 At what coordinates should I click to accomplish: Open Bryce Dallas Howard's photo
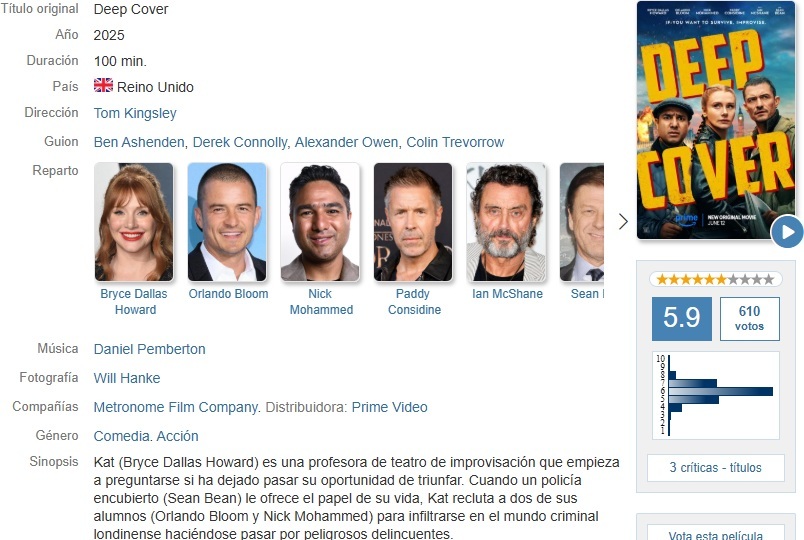point(134,222)
